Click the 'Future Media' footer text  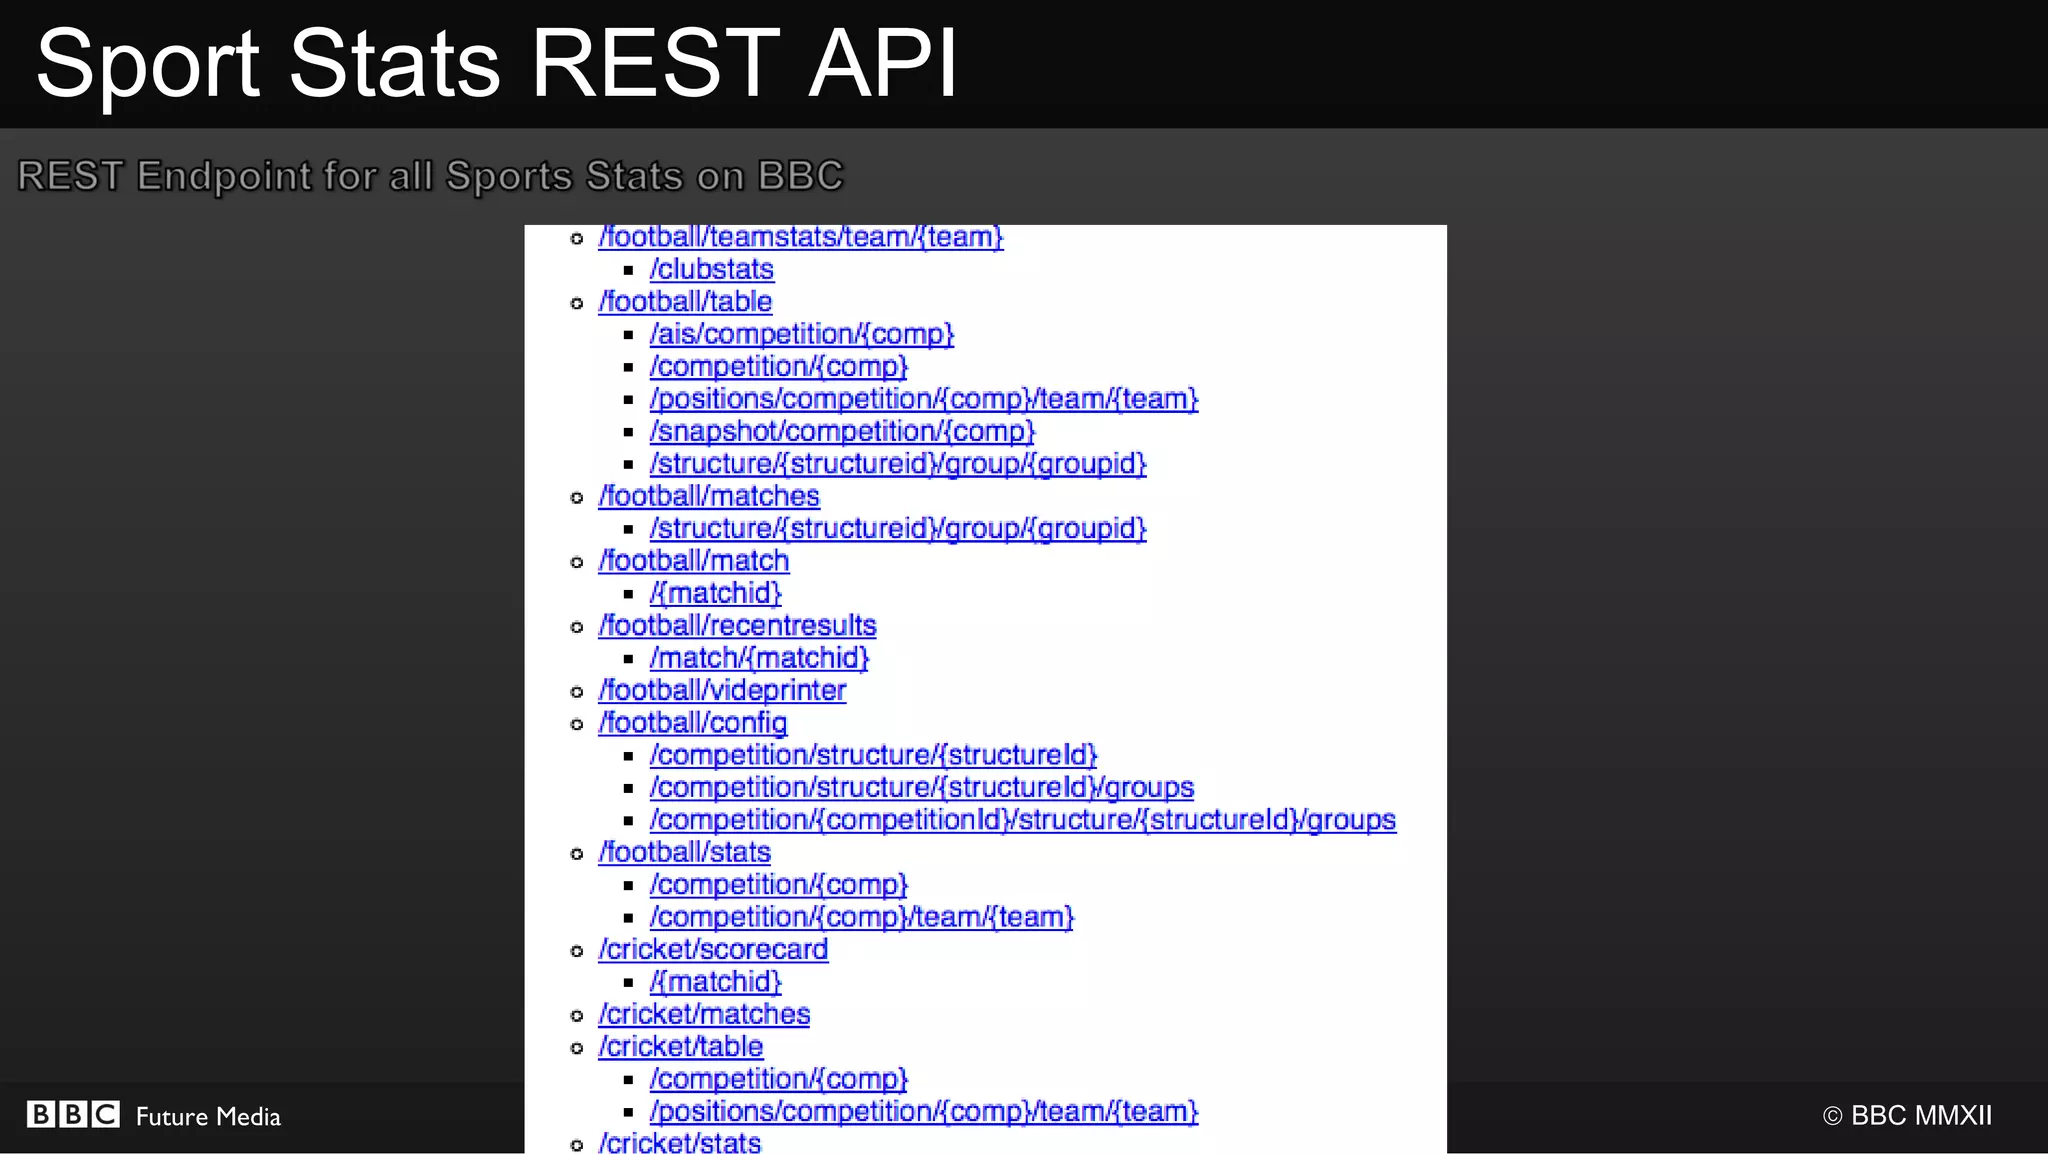pyautogui.click(x=208, y=1117)
